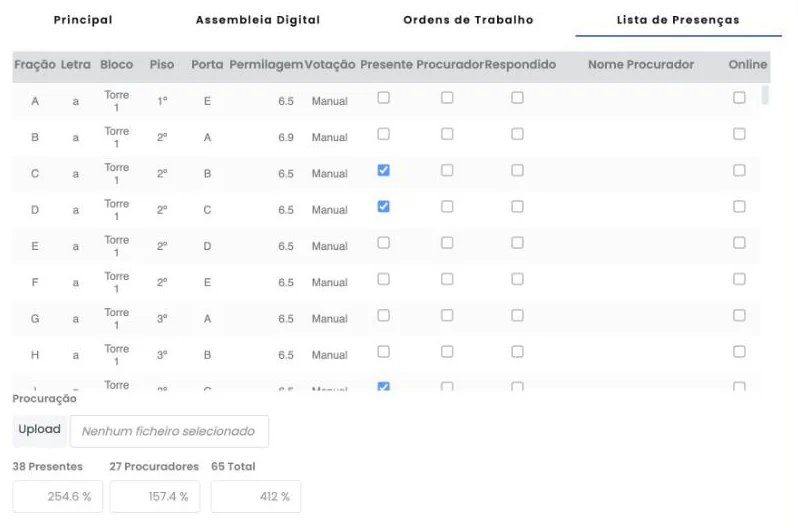798x528 pixels.
Task: Enable Procurador for fraction D
Action: (x=447, y=206)
